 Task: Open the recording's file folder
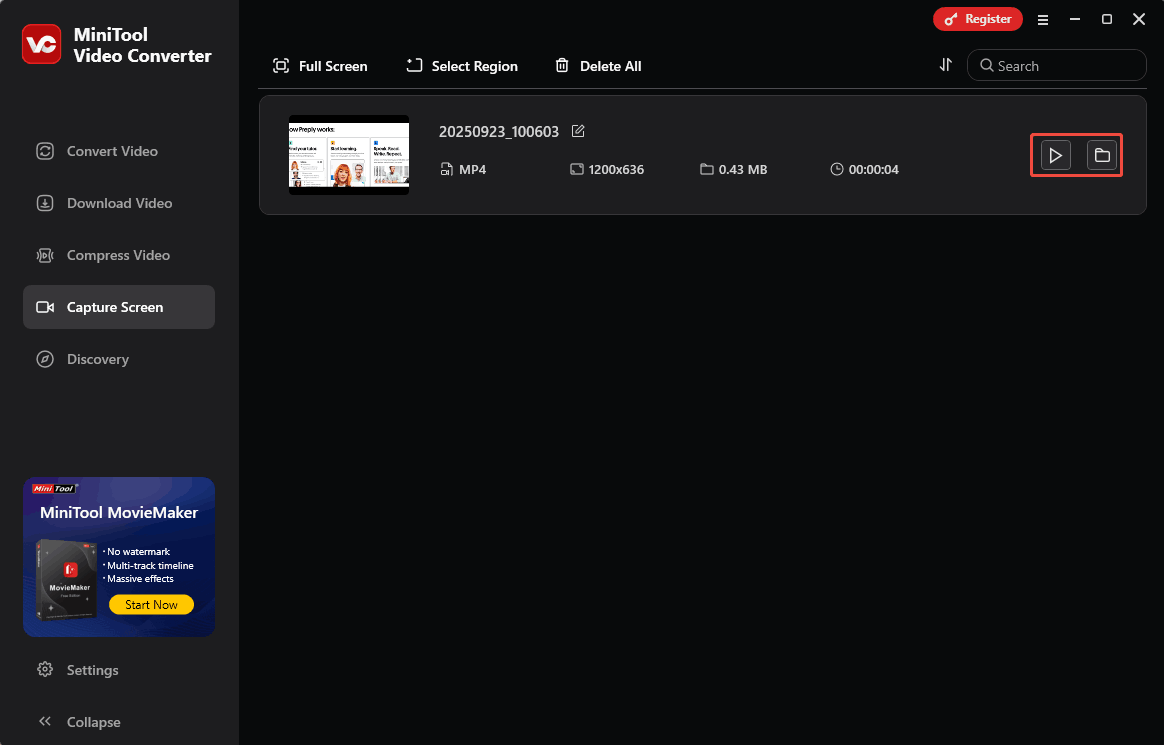pos(1102,155)
